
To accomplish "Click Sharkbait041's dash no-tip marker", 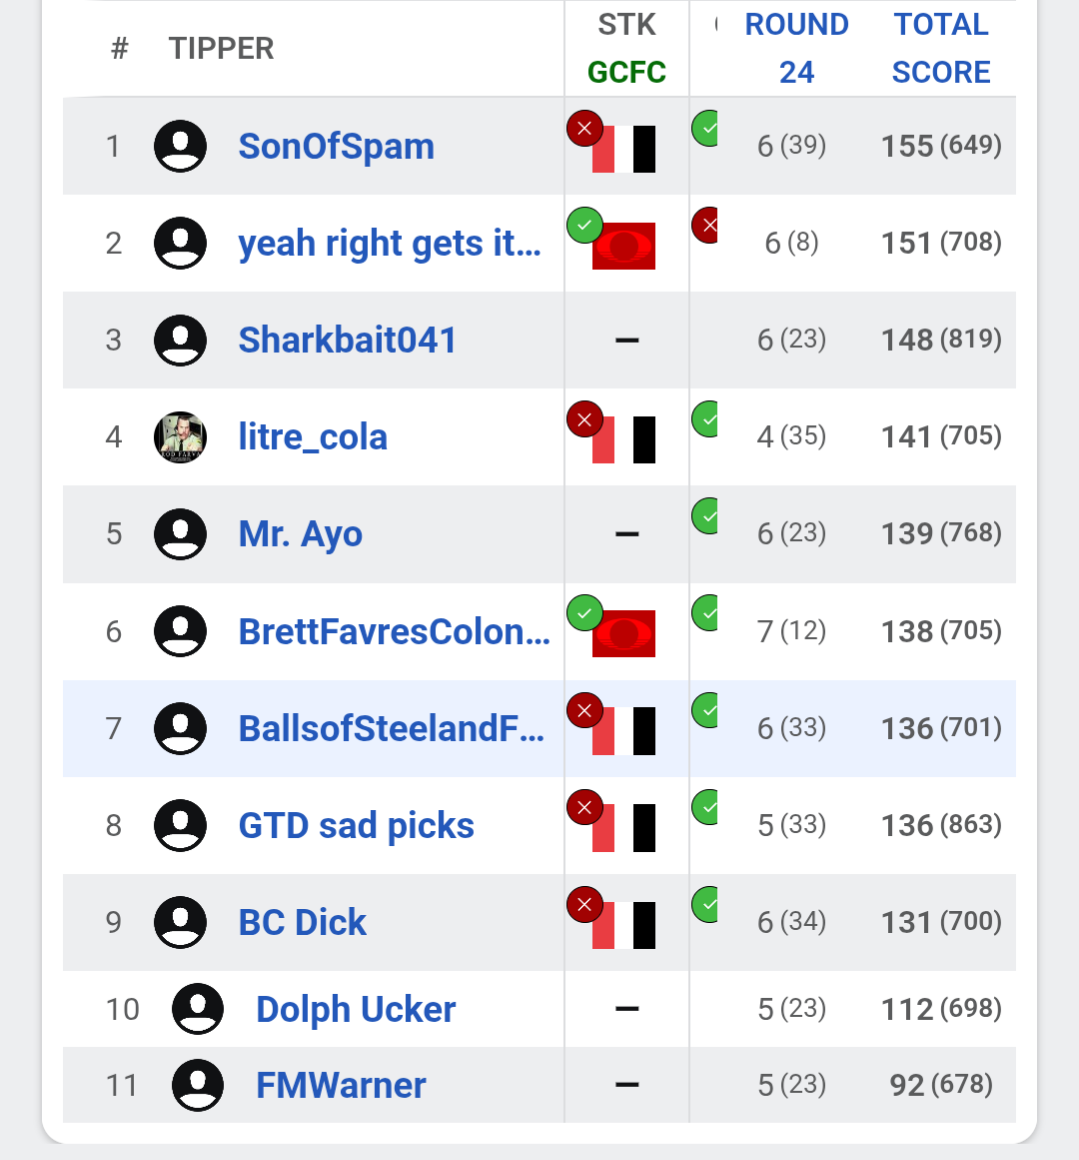I will pyautogui.click(x=626, y=340).
